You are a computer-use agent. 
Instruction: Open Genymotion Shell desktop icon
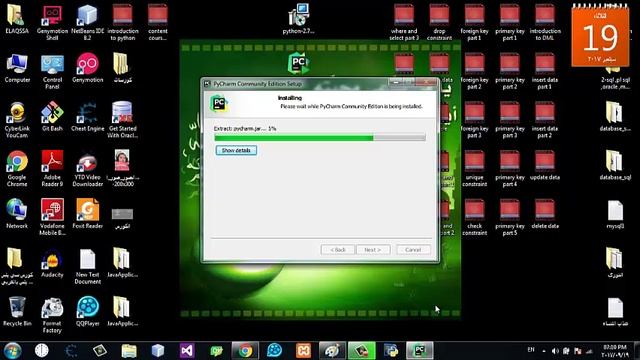(x=52, y=23)
